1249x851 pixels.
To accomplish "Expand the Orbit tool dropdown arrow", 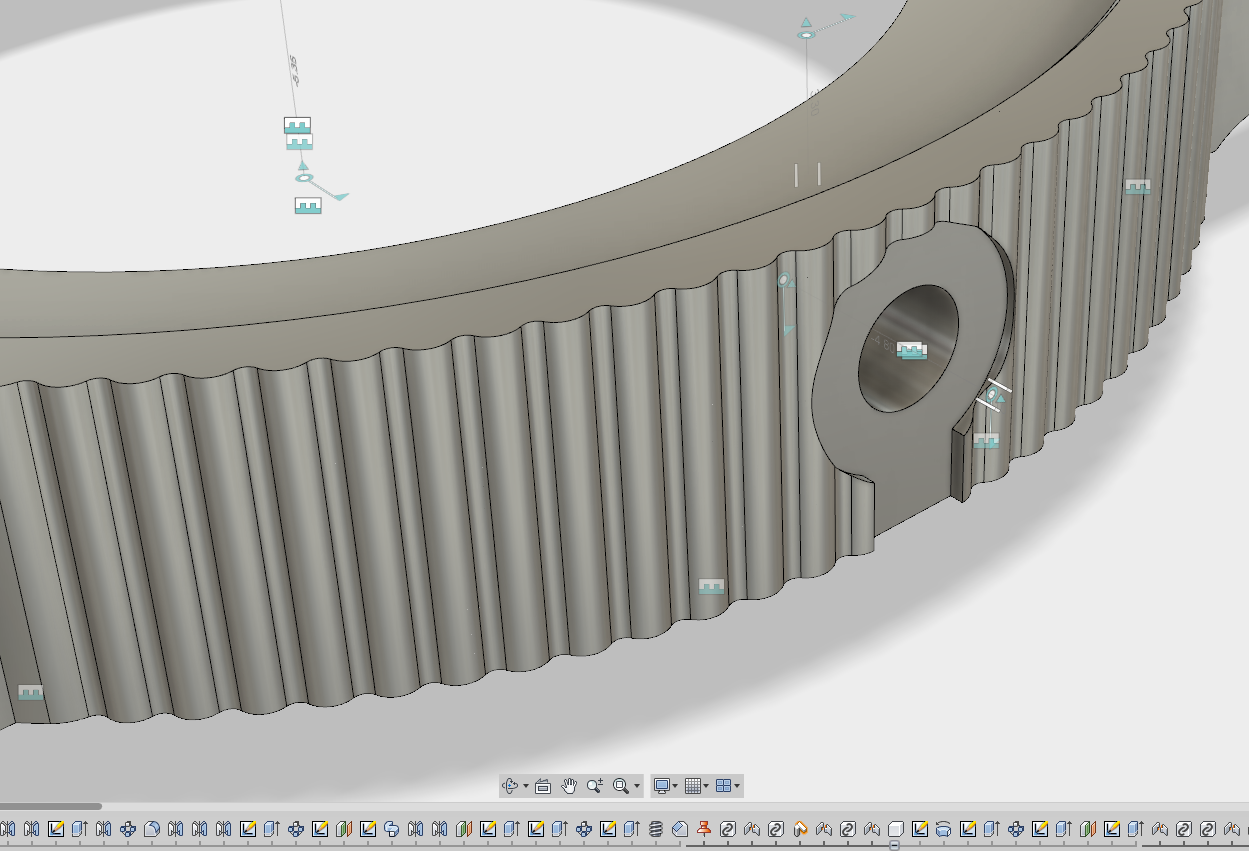I will coord(525,785).
